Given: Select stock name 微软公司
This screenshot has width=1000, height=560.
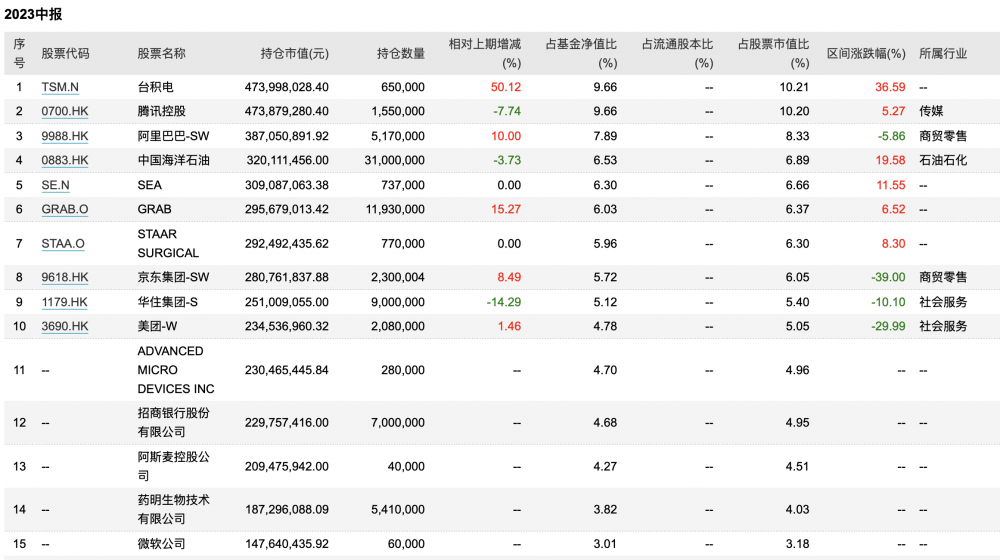Looking at the screenshot, I should point(161,544).
